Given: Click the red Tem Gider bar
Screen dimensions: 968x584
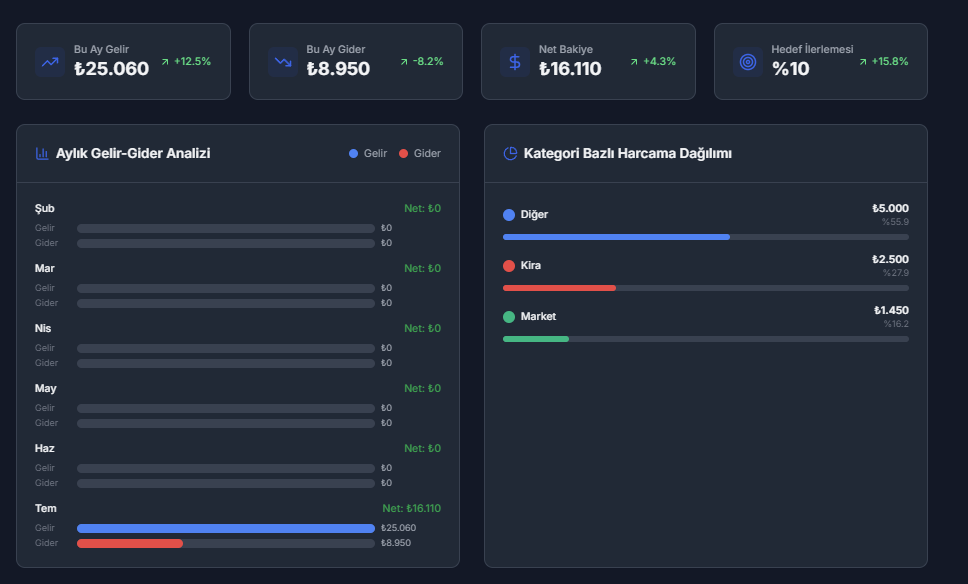Looking at the screenshot, I should [130, 543].
